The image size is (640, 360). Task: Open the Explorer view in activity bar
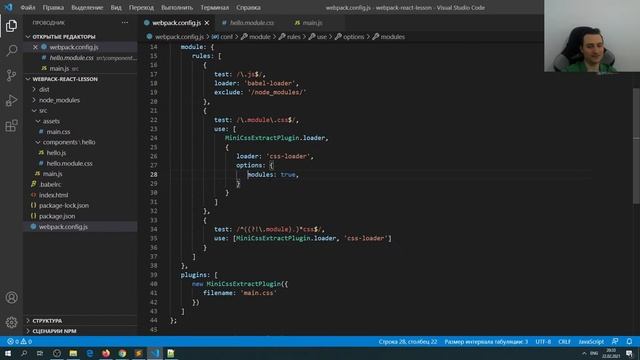coord(11,26)
